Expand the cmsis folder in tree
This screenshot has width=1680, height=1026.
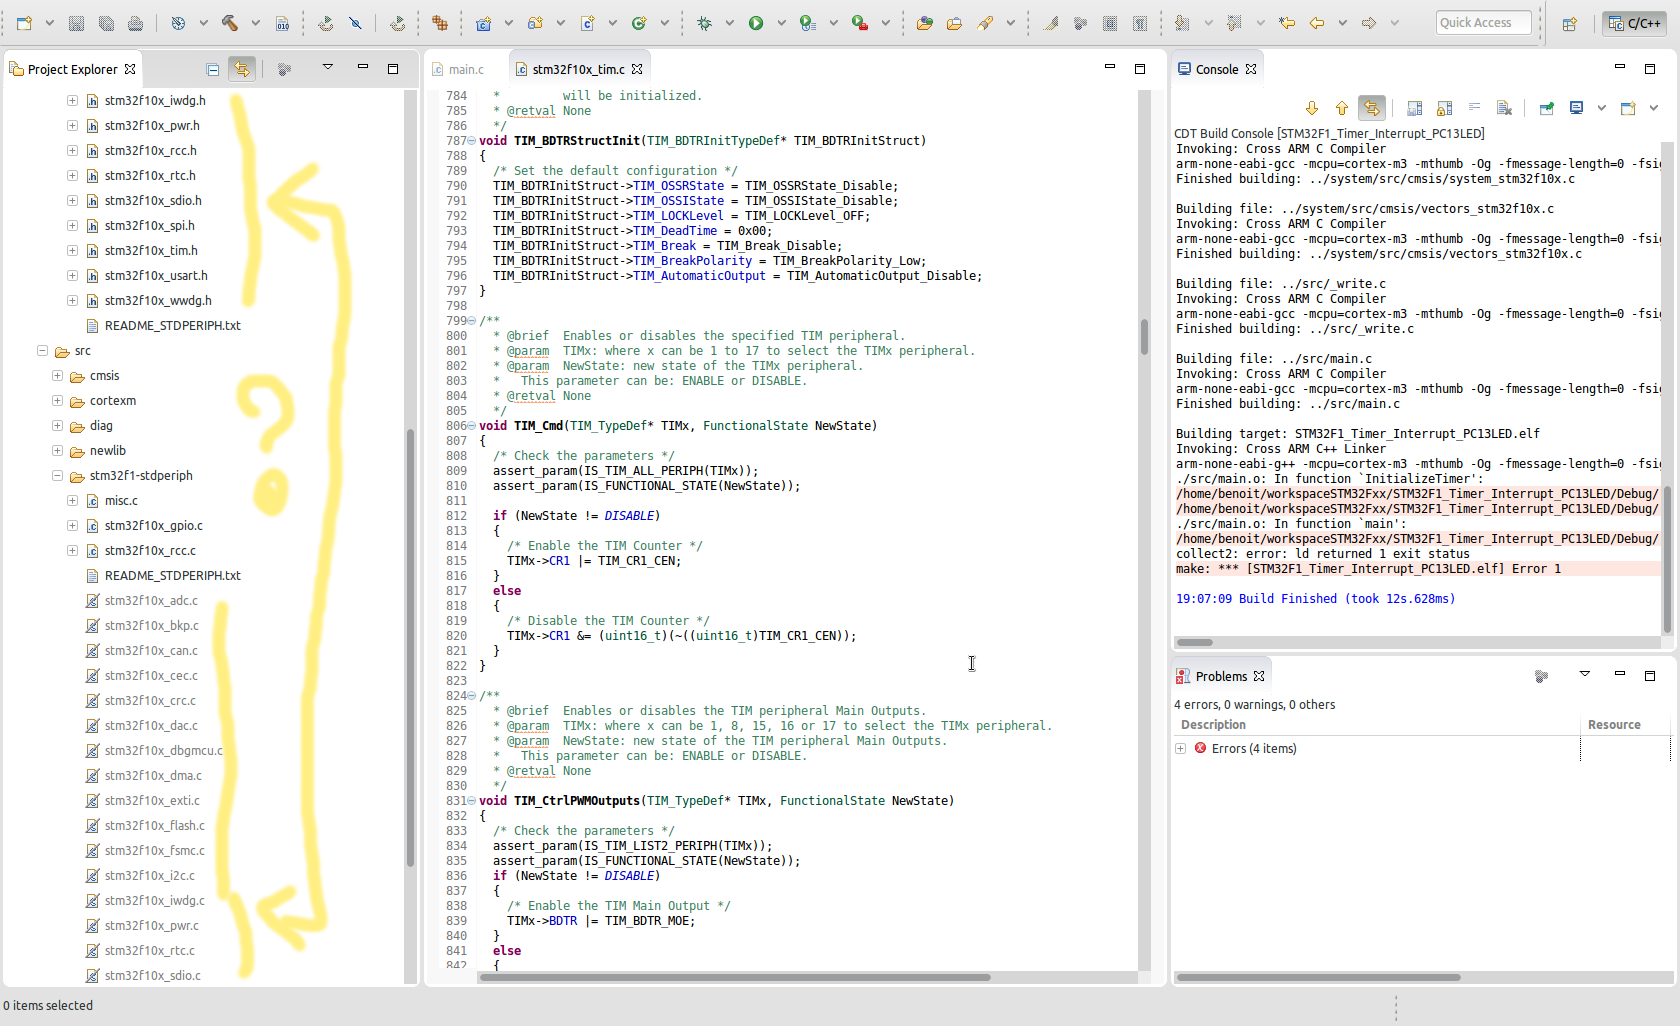click(57, 376)
